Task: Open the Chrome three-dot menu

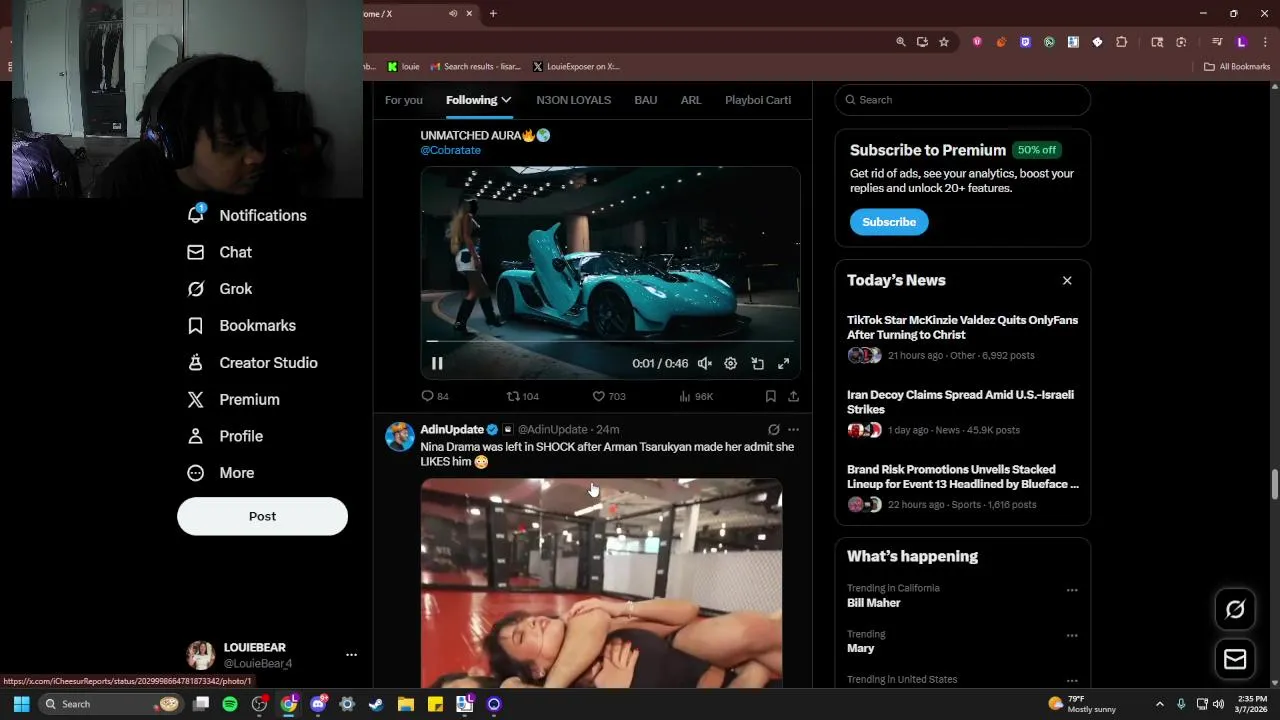Action: pos(1264,42)
